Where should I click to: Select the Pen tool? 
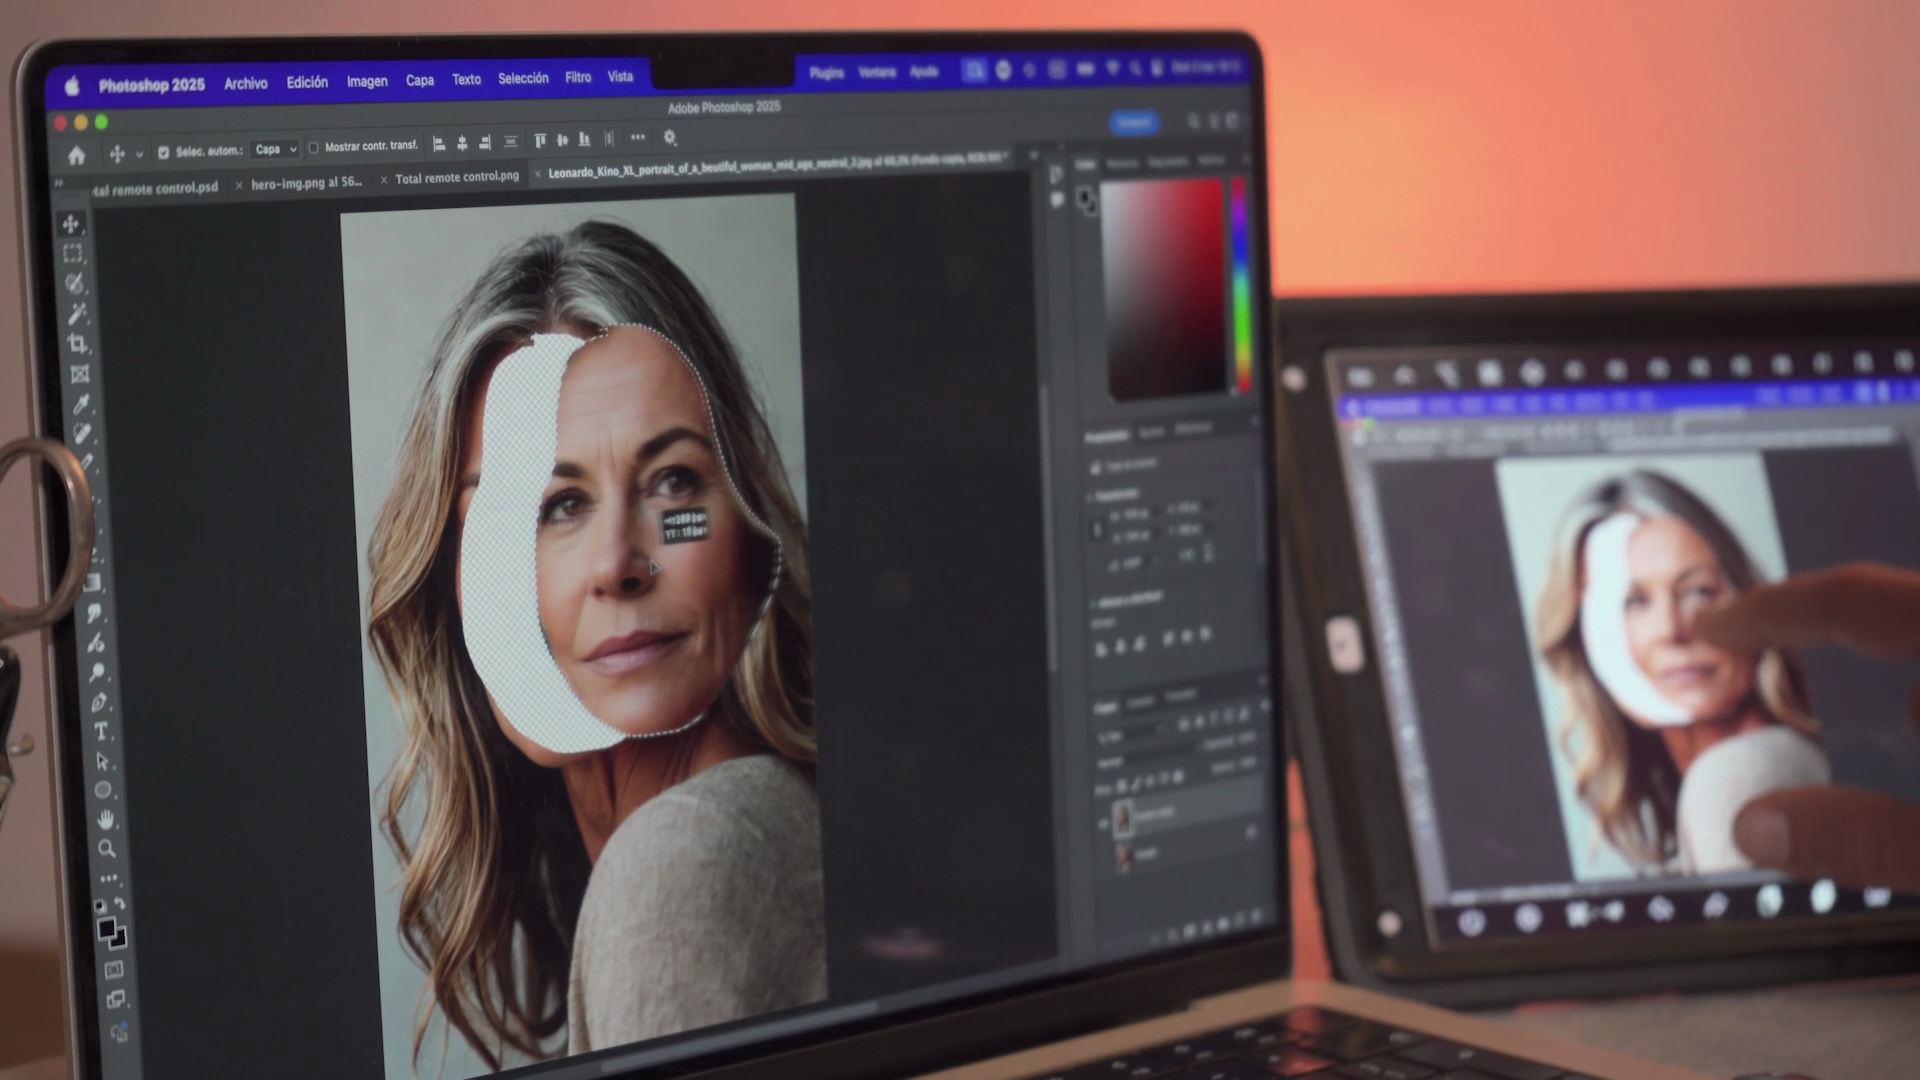[99, 702]
